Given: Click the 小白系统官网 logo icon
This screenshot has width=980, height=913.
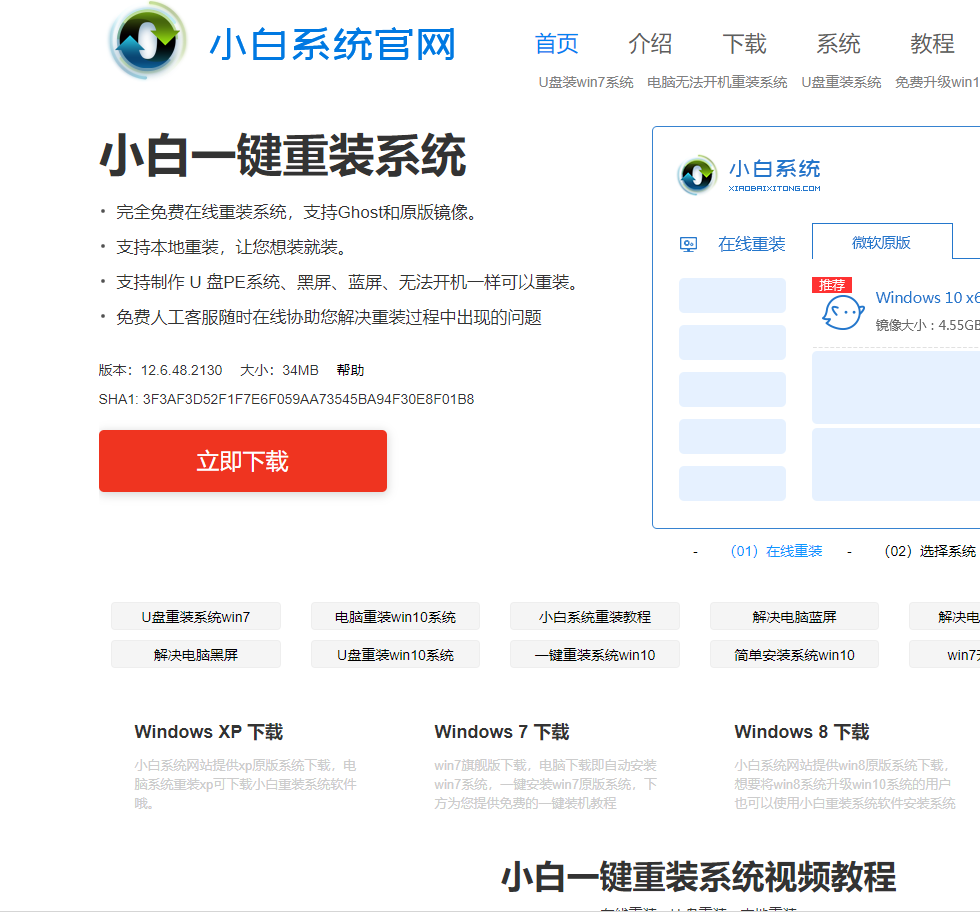Looking at the screenshot, I should point(148,41).
